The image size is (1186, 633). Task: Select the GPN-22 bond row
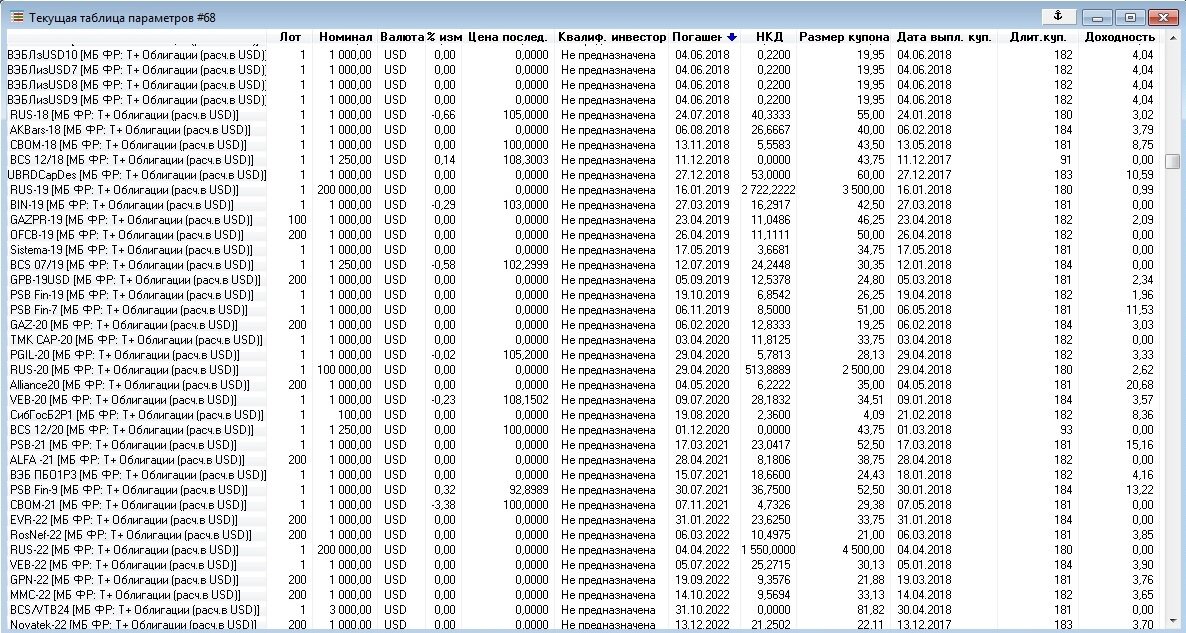582,579
